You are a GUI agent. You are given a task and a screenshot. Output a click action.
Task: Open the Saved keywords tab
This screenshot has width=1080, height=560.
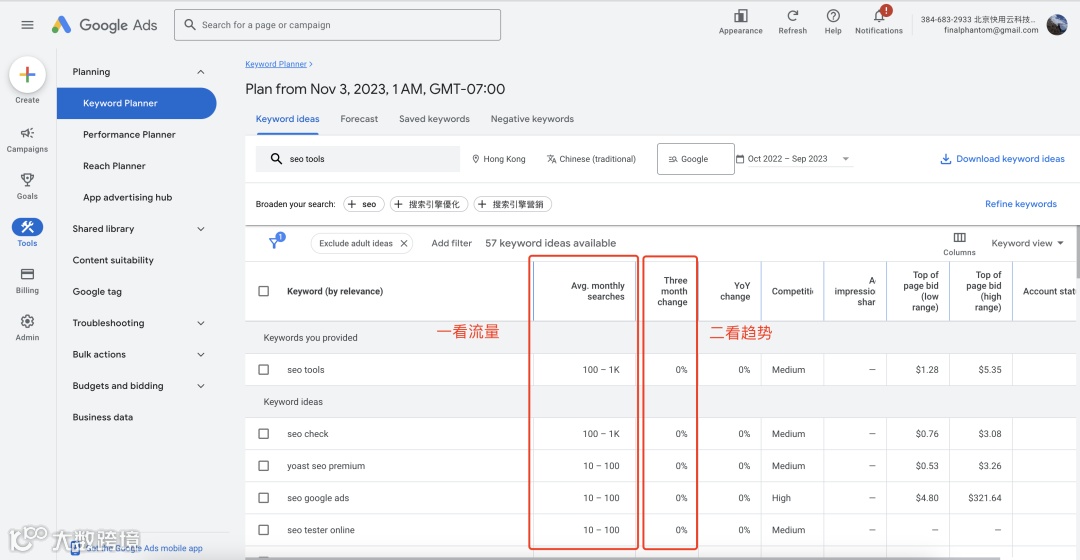[434, 119]
